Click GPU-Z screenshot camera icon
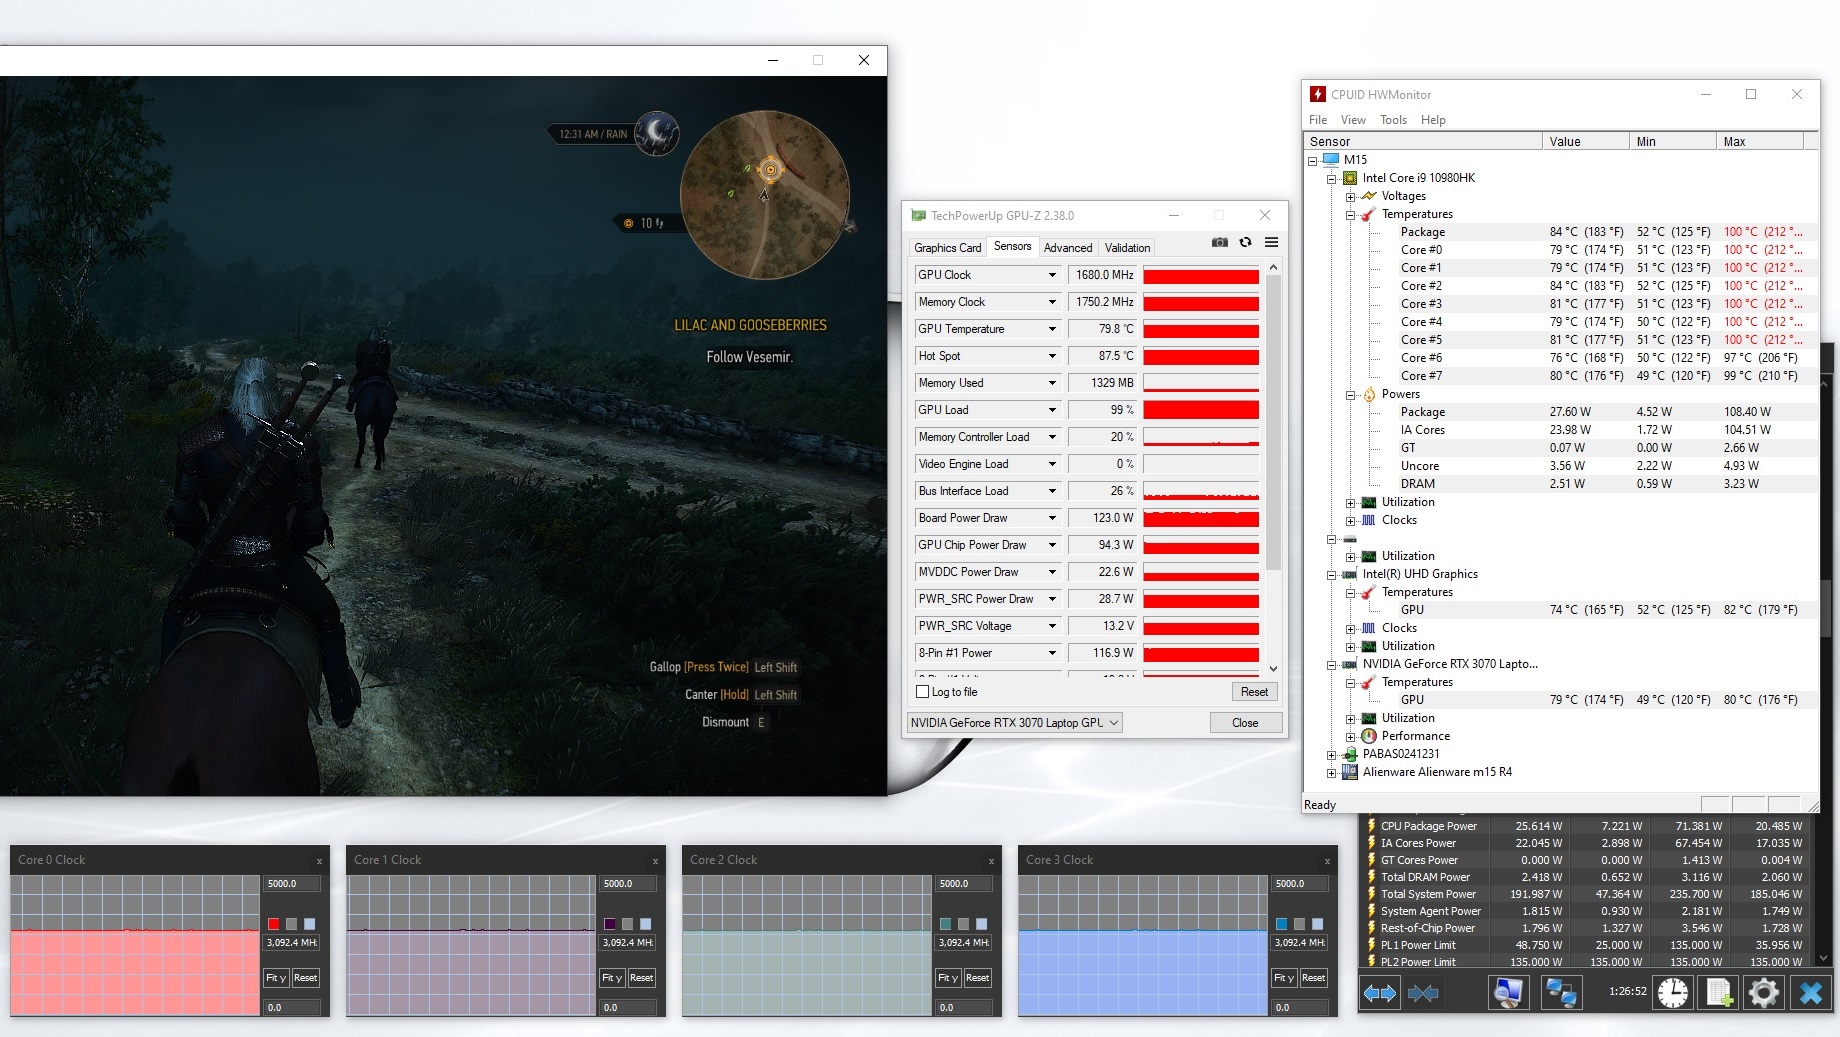 pyautogui.click(x=1219, y=242)
